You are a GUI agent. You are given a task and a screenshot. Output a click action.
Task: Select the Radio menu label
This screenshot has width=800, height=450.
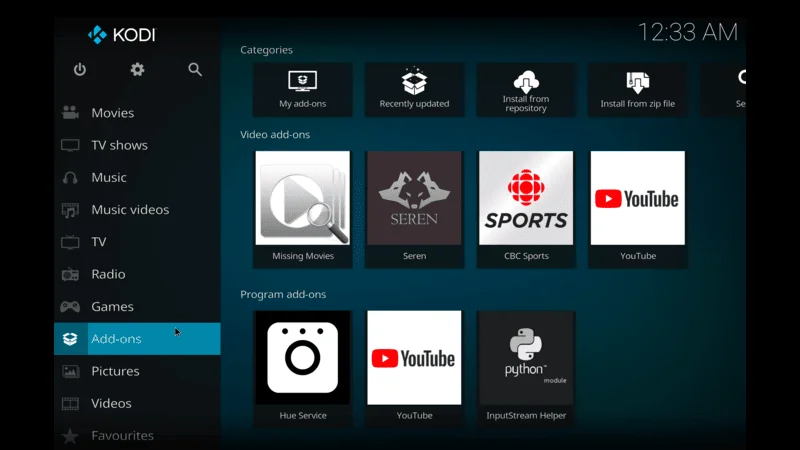point(108,274)
